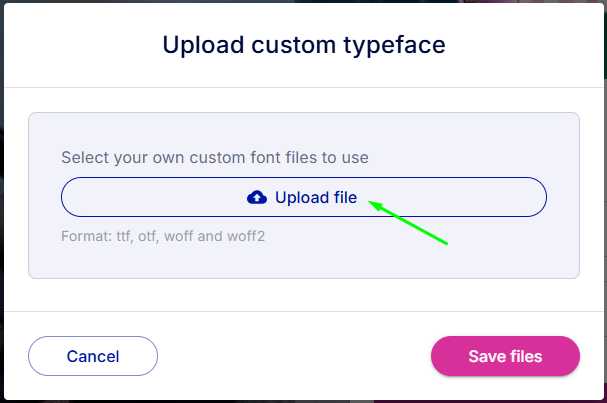Confirm with the pink Save files button

(x=505, y=356)
